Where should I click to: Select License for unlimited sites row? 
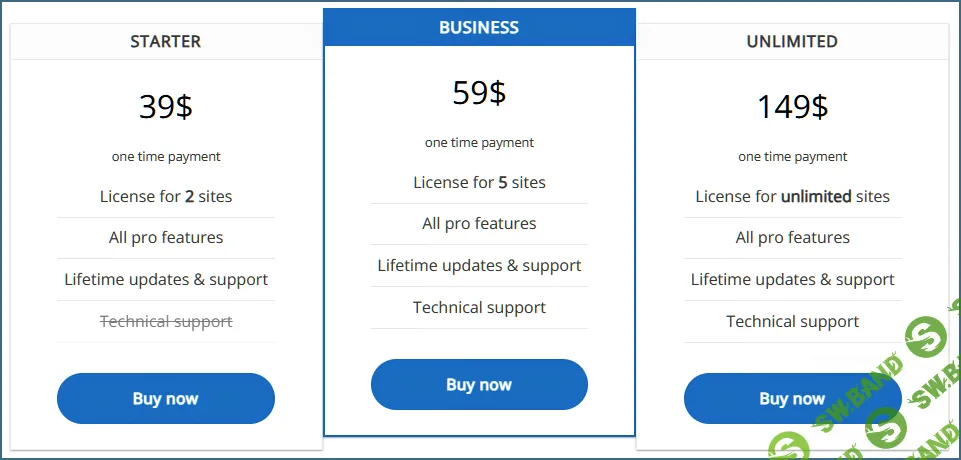(x=792, y=196)
